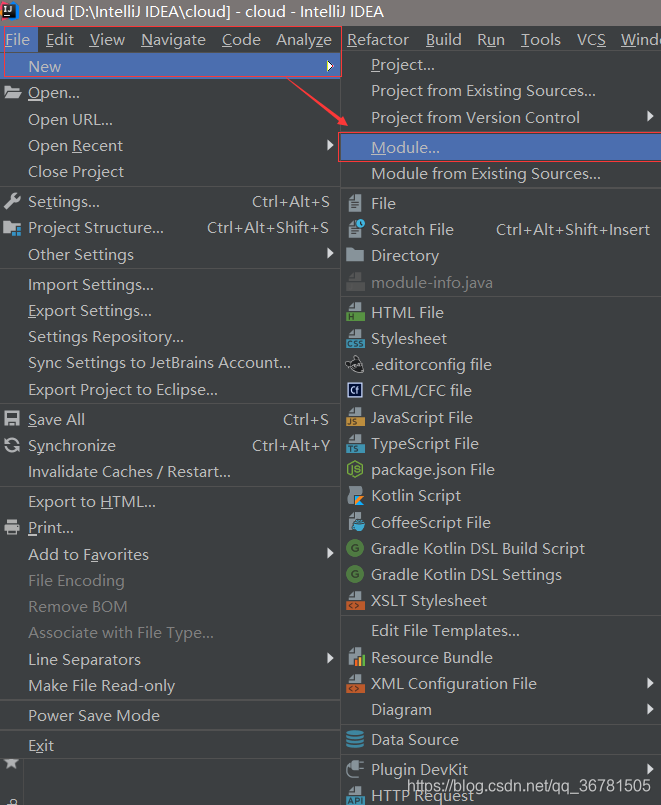
Task: Expand Project from Version Control submenu arrow
Action: 650,116
